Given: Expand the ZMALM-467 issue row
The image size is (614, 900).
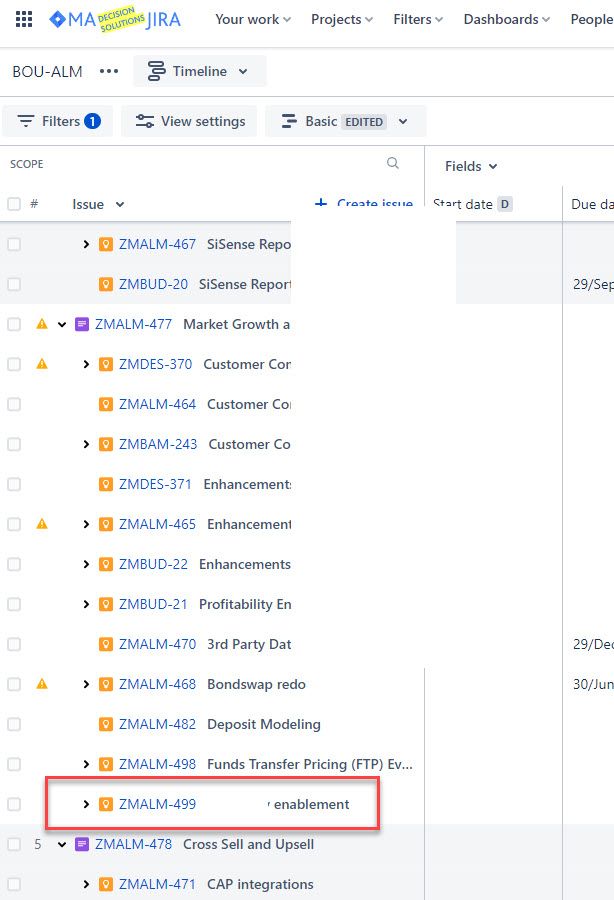Looking at the screenshot, I should point(86,245).
